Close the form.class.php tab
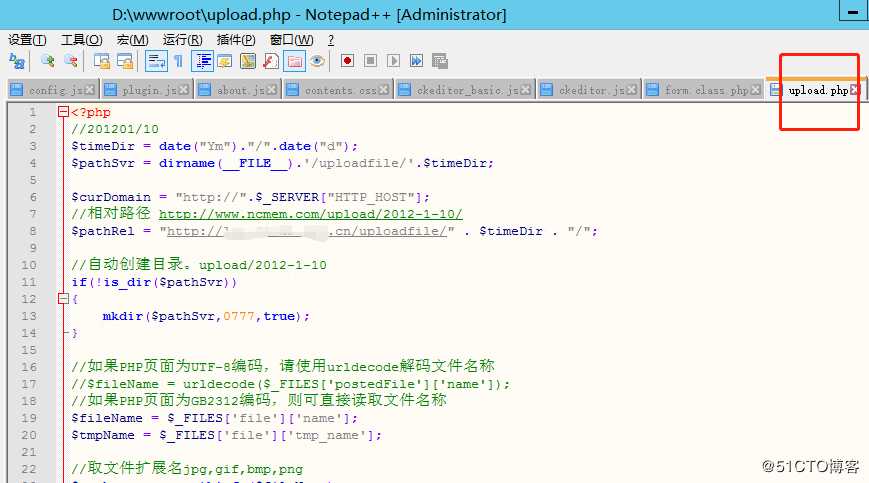Screen dimensions: 869x483 click(x=755, y=90)
